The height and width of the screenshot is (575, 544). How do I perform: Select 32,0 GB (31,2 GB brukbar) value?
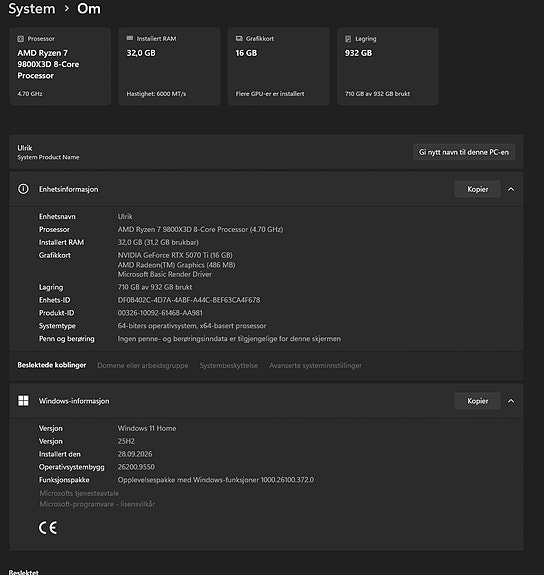point(158,242)
